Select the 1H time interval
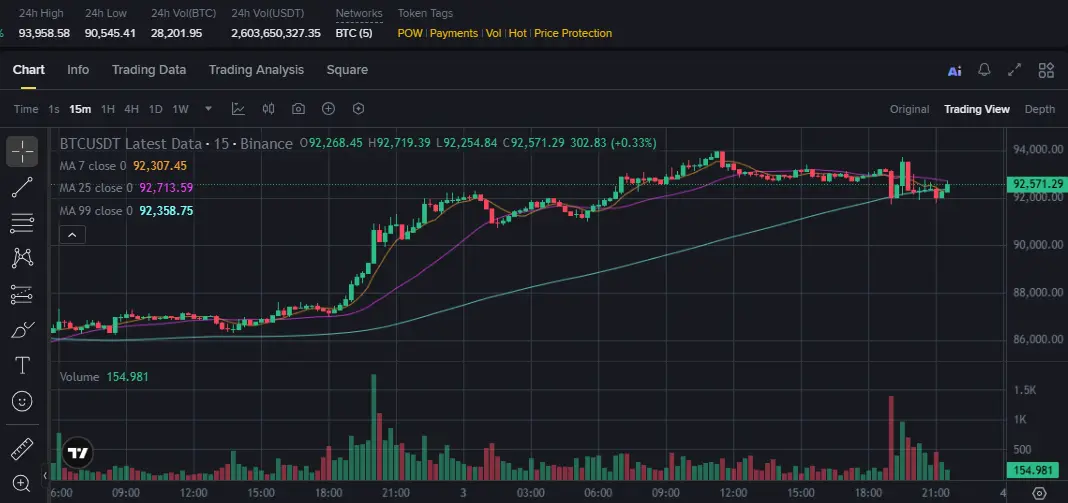Image resolution: width=1068 pixels, height=503 pixels. [108, 109]
